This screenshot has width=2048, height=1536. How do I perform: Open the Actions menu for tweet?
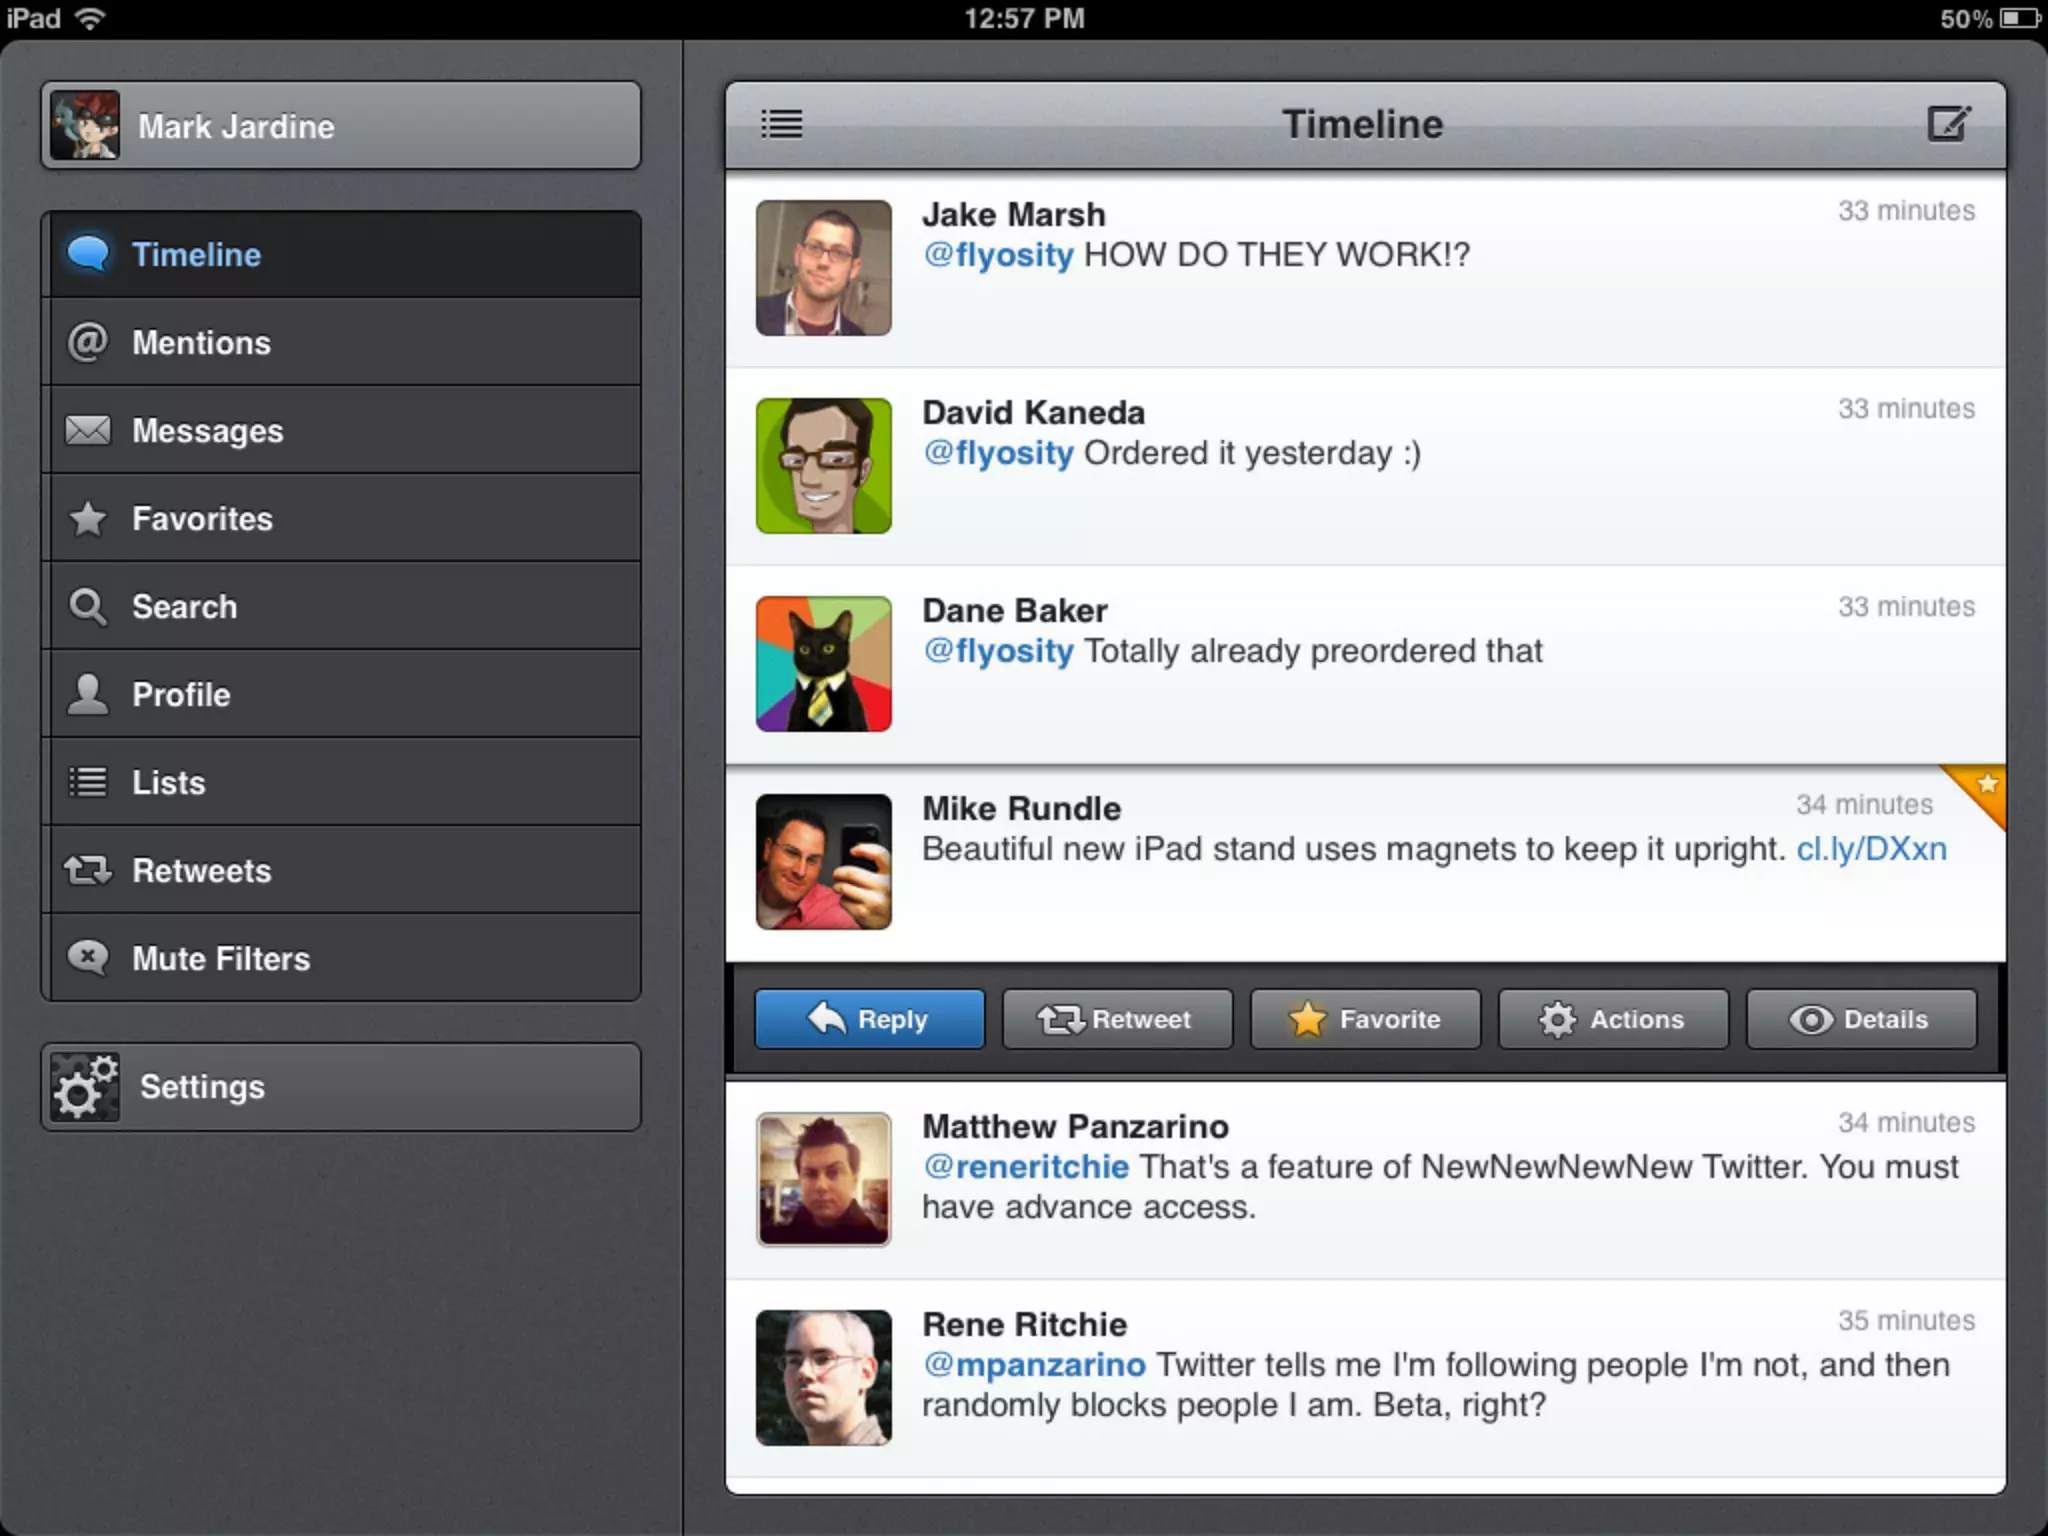coord(1613,1019)
